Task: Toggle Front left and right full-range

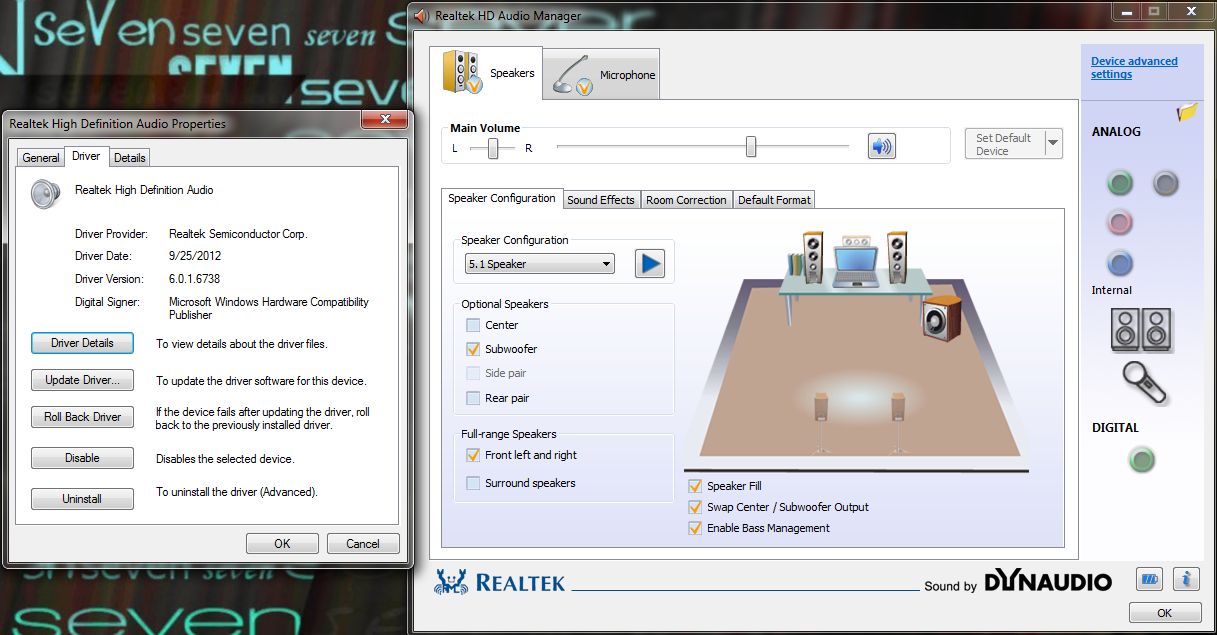Action: [x=473, y=455]
